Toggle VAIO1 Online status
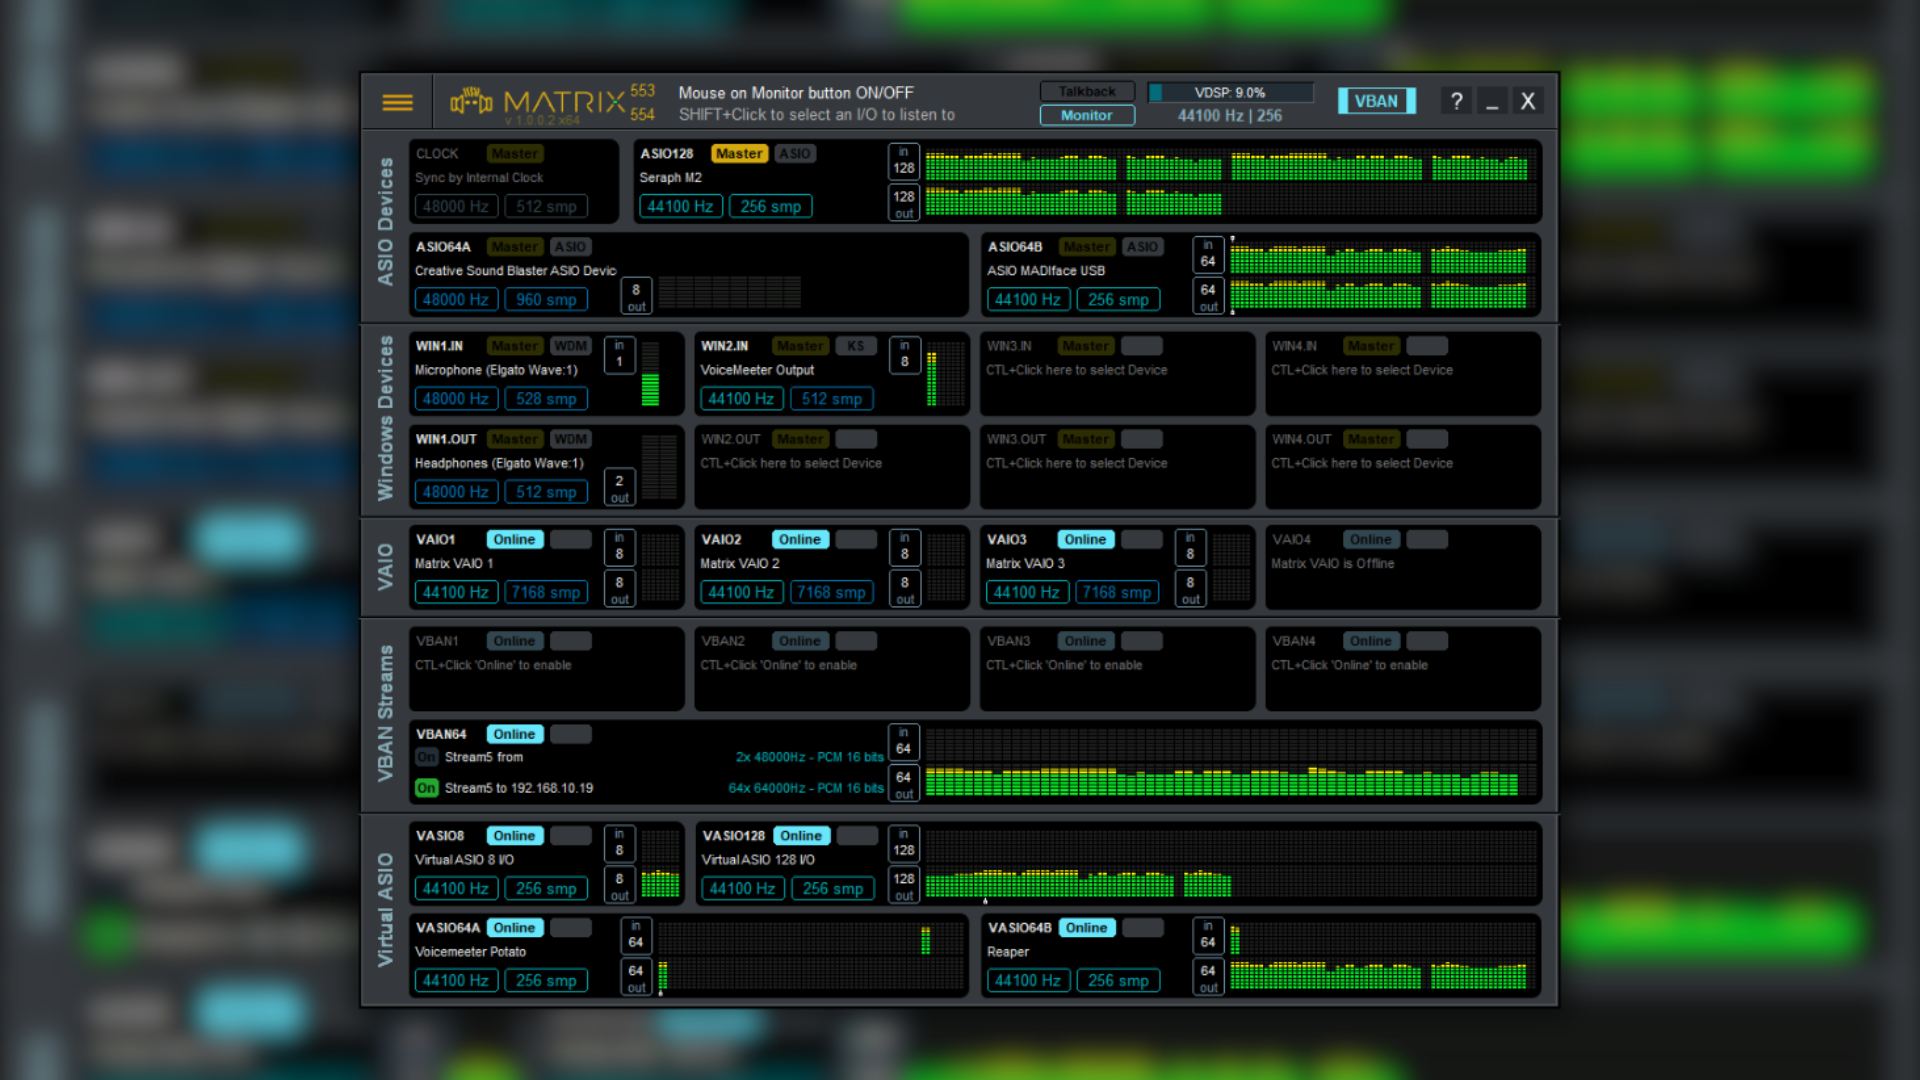 point(514,539)
